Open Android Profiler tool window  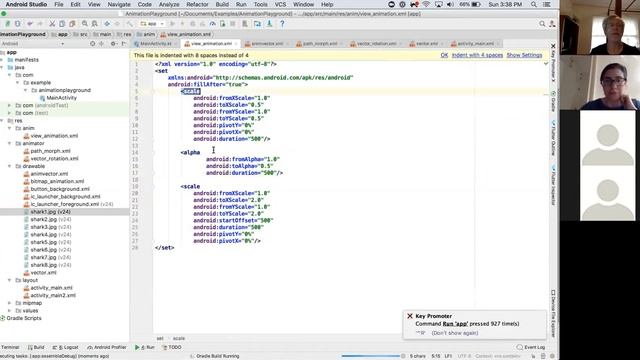[x=107, y=347]
